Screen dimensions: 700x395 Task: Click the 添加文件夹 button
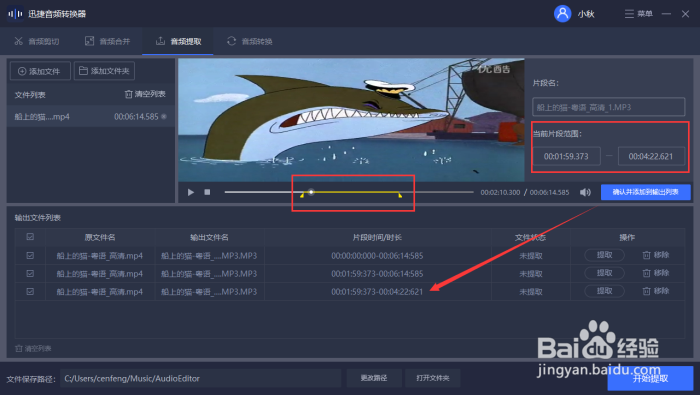(x=104, y=71)
